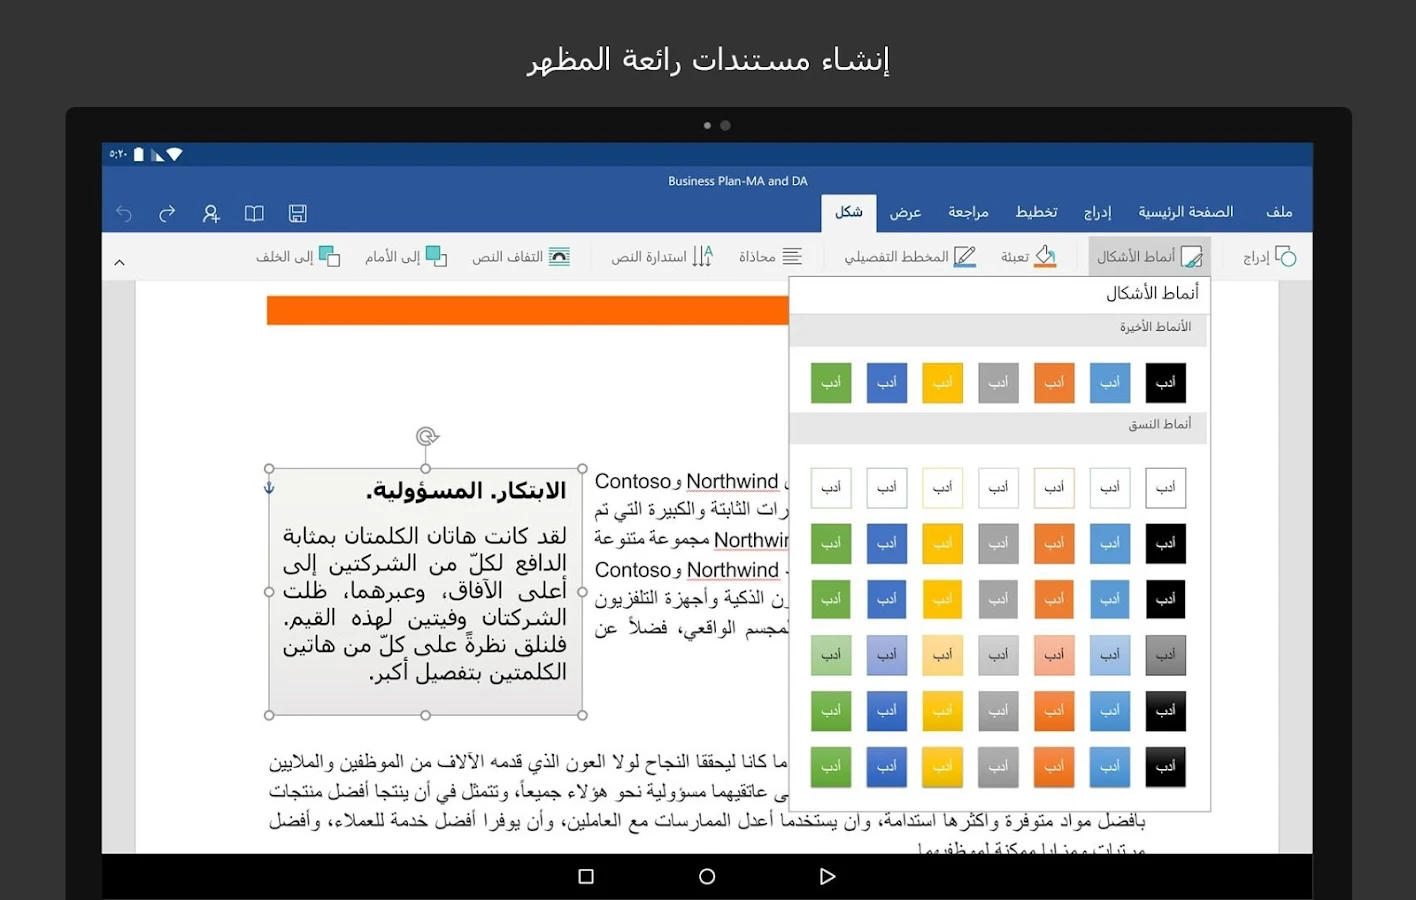This screenshot has height=900, width=1416.
Task: Choose pale green light-fill theme style
Action: tap(831, 655)
